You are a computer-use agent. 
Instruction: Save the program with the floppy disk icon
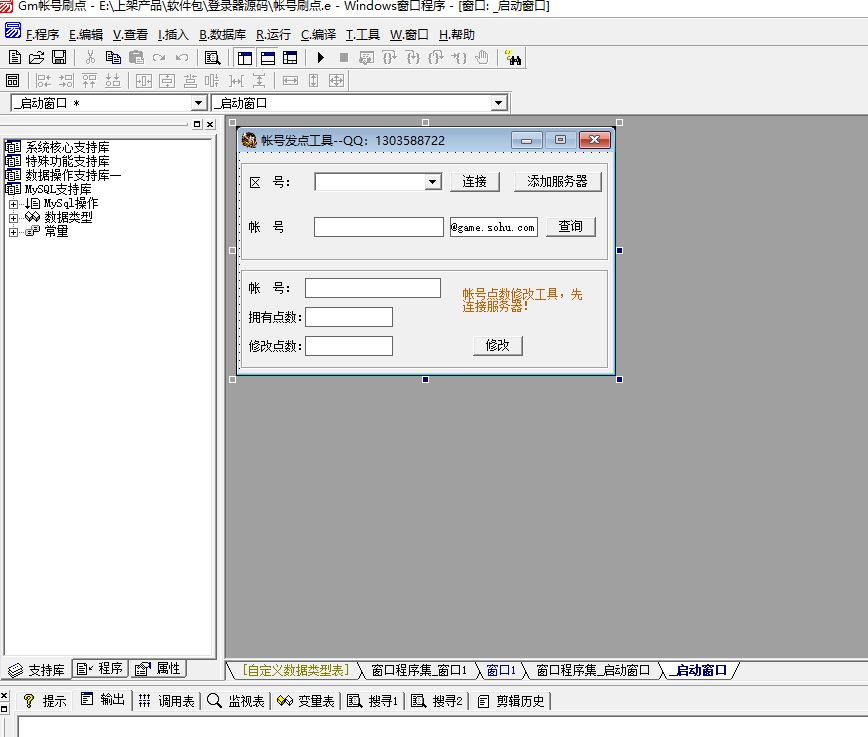click(x=59, y=58)
